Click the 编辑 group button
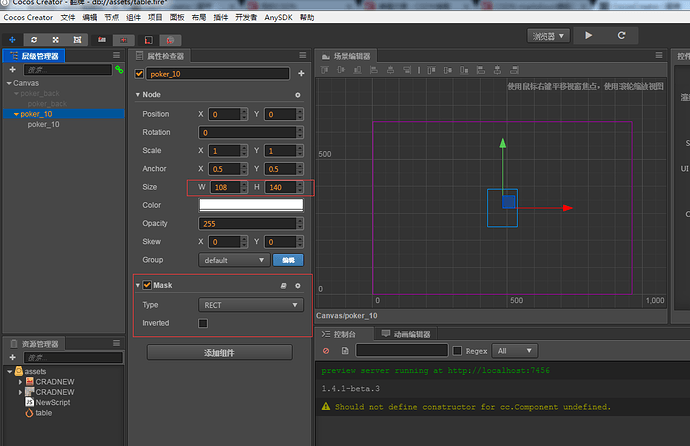Viewport: 690px width, 446px height. pyautogui.click(x=288, y=260)
